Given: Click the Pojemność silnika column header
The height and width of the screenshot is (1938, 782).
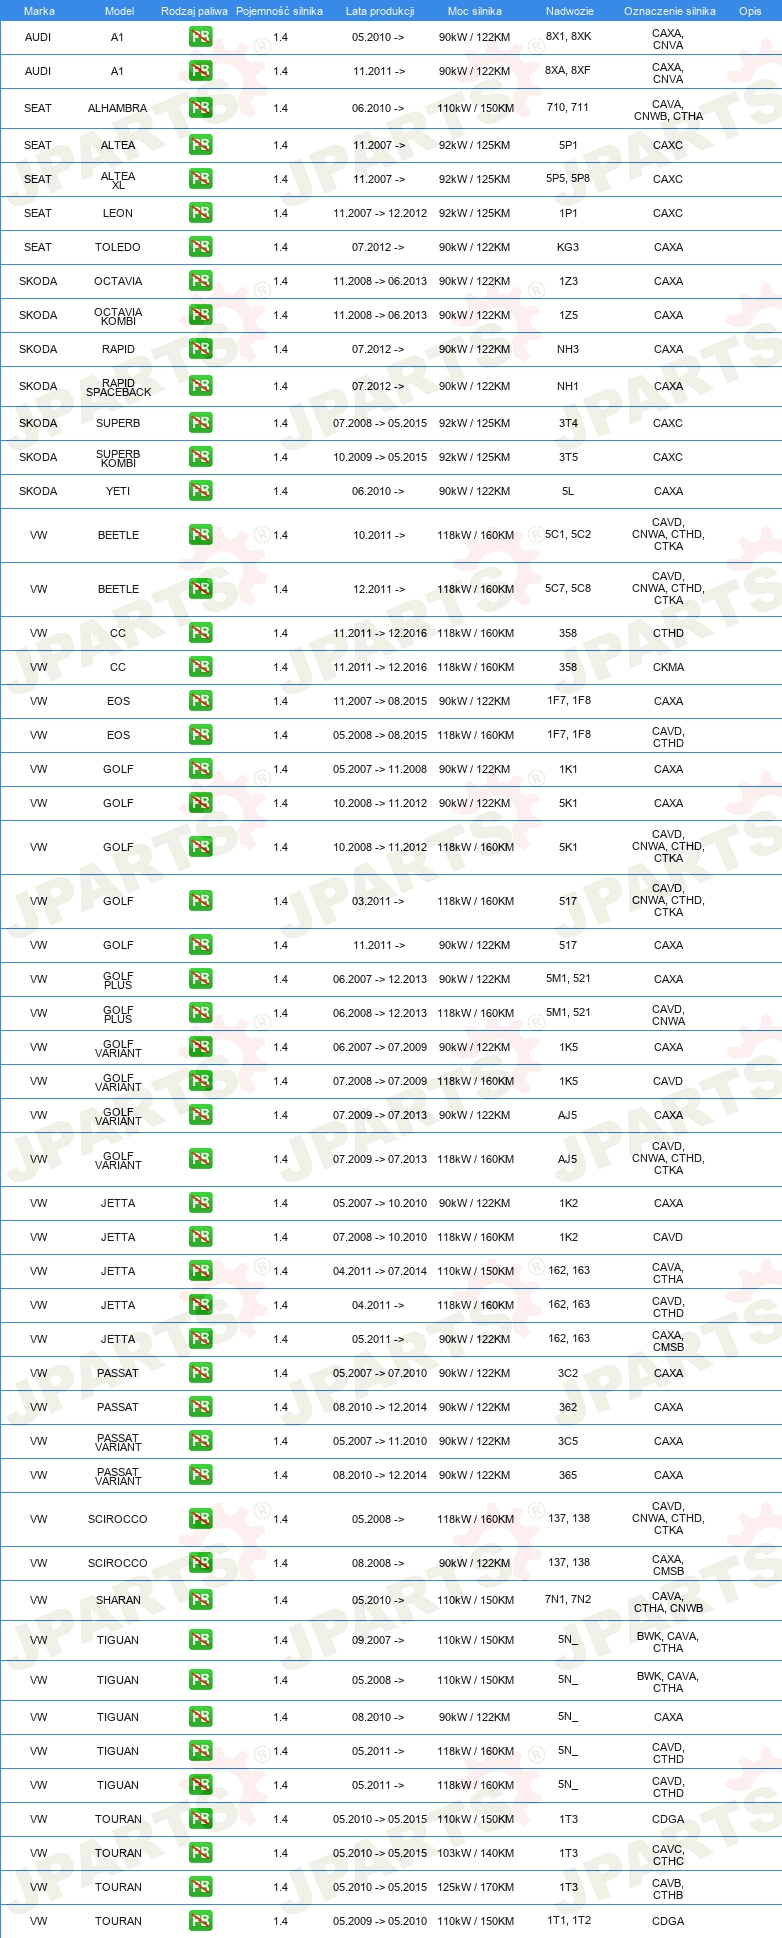Looking at the screenshot, I should 280,11.
